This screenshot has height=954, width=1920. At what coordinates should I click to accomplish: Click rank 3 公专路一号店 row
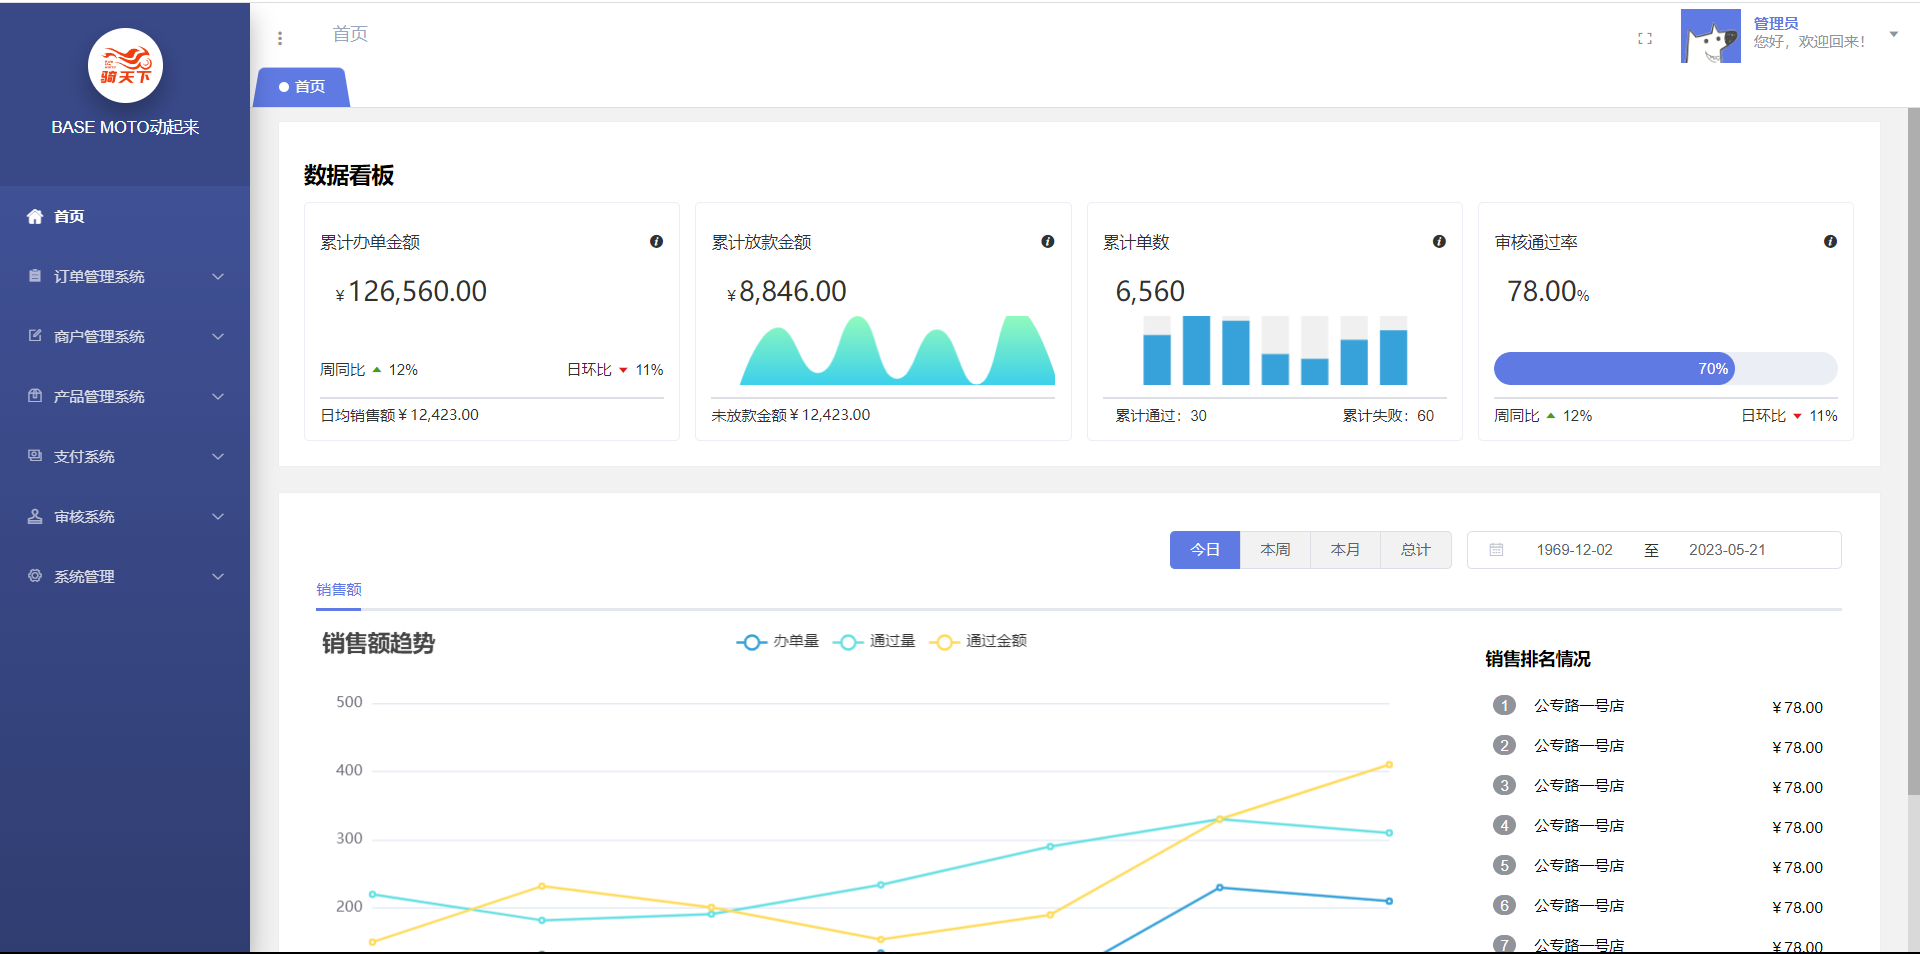coord(1658,786)
